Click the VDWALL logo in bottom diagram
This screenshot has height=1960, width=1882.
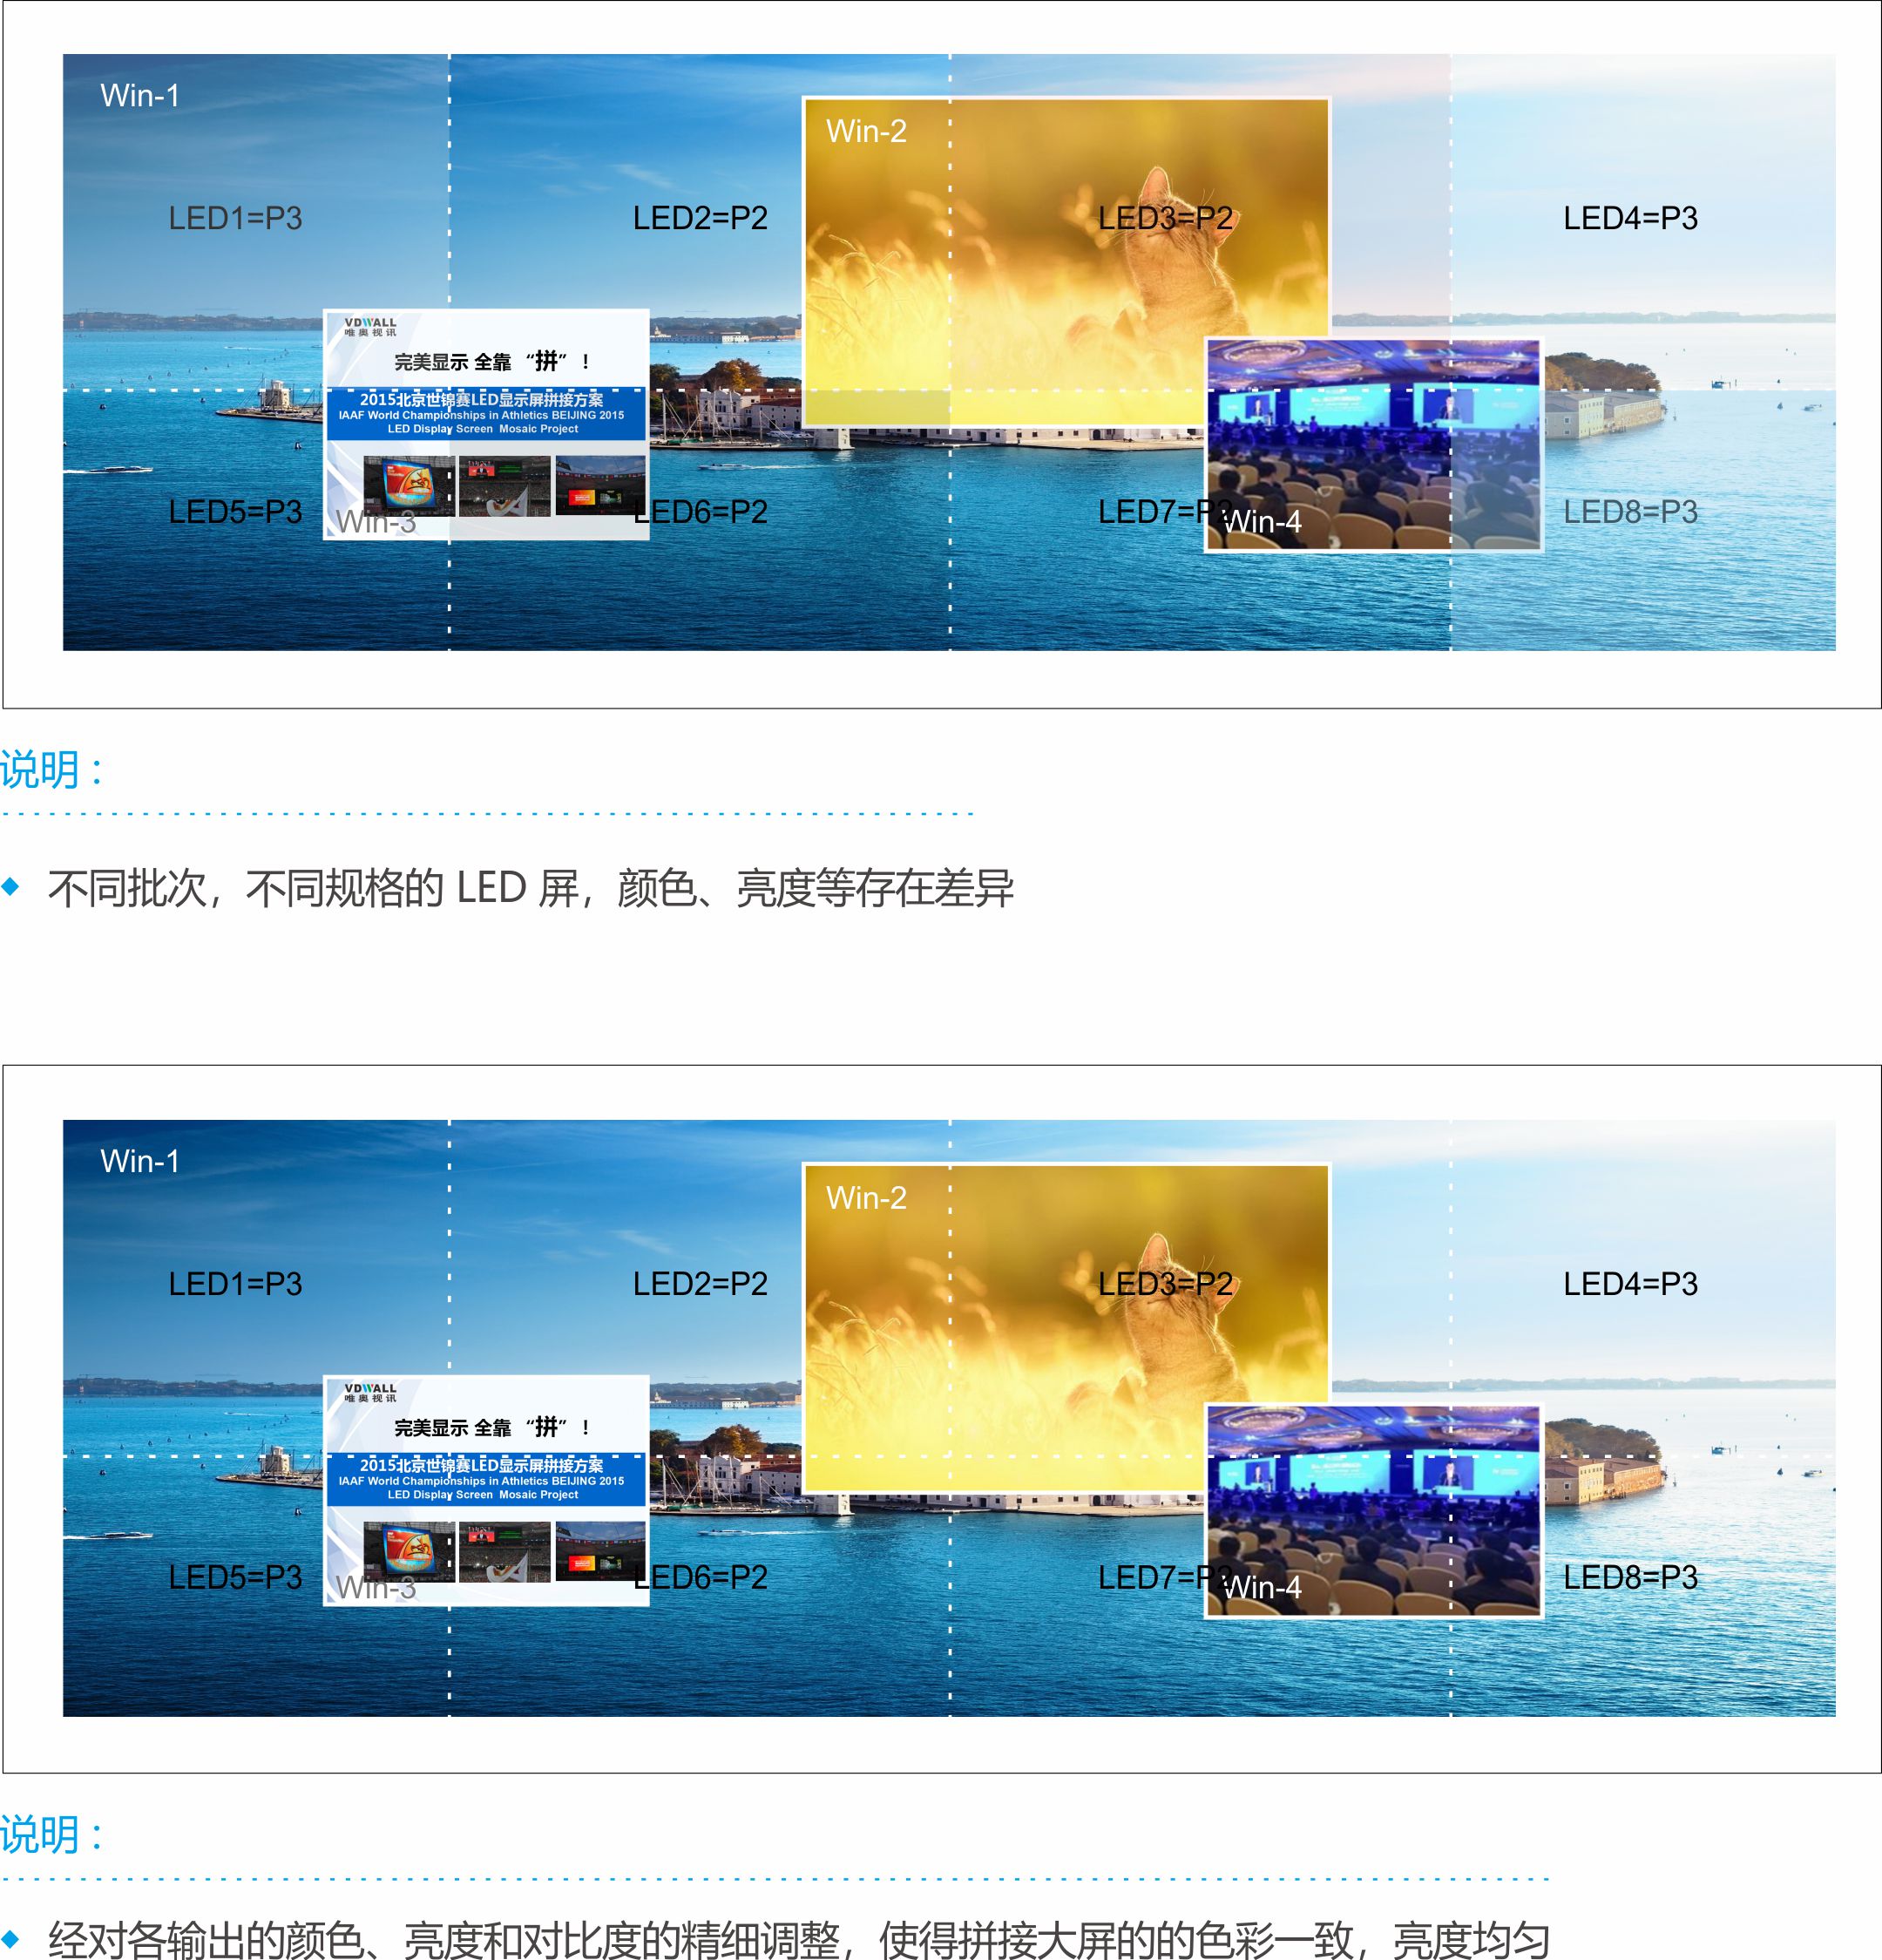point(370,1392)
